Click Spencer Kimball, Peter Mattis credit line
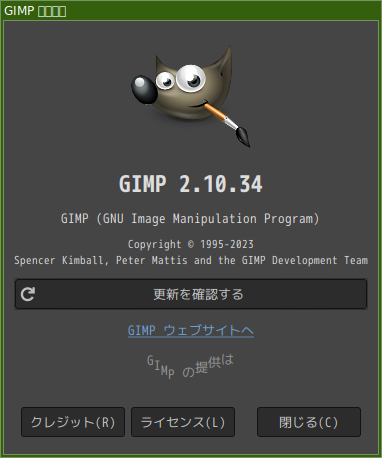Image resolution: width=382 pixels, height=458 pixels. [x=191, y=260]
